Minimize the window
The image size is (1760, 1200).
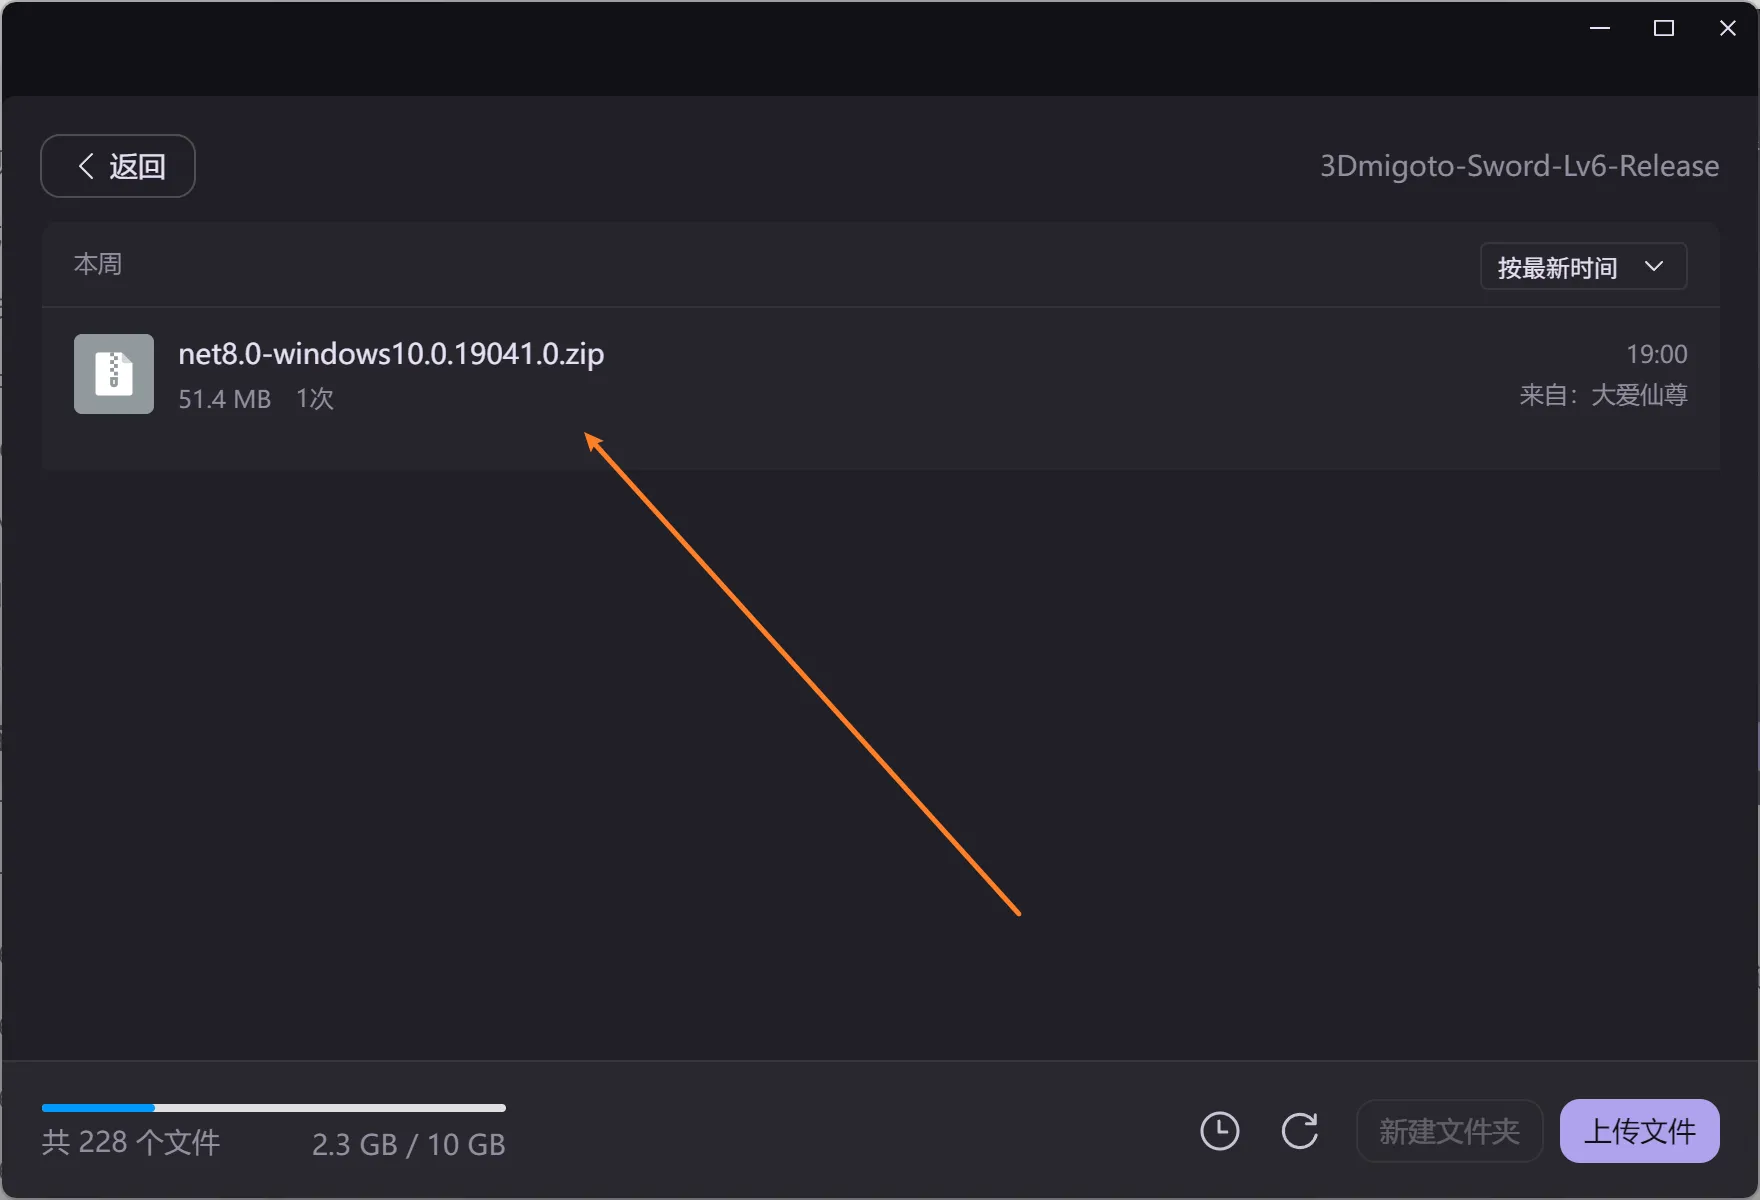click(x=1600, y=28)
